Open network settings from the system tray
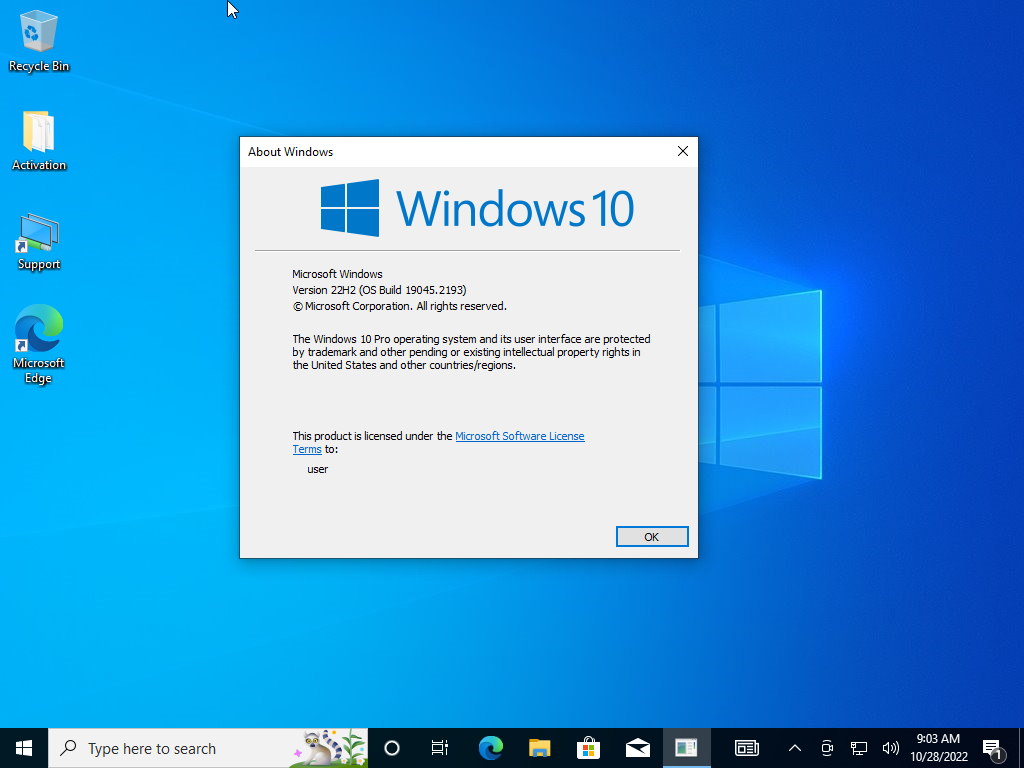Screen dimensions: 1024x768 click(858, 748)
